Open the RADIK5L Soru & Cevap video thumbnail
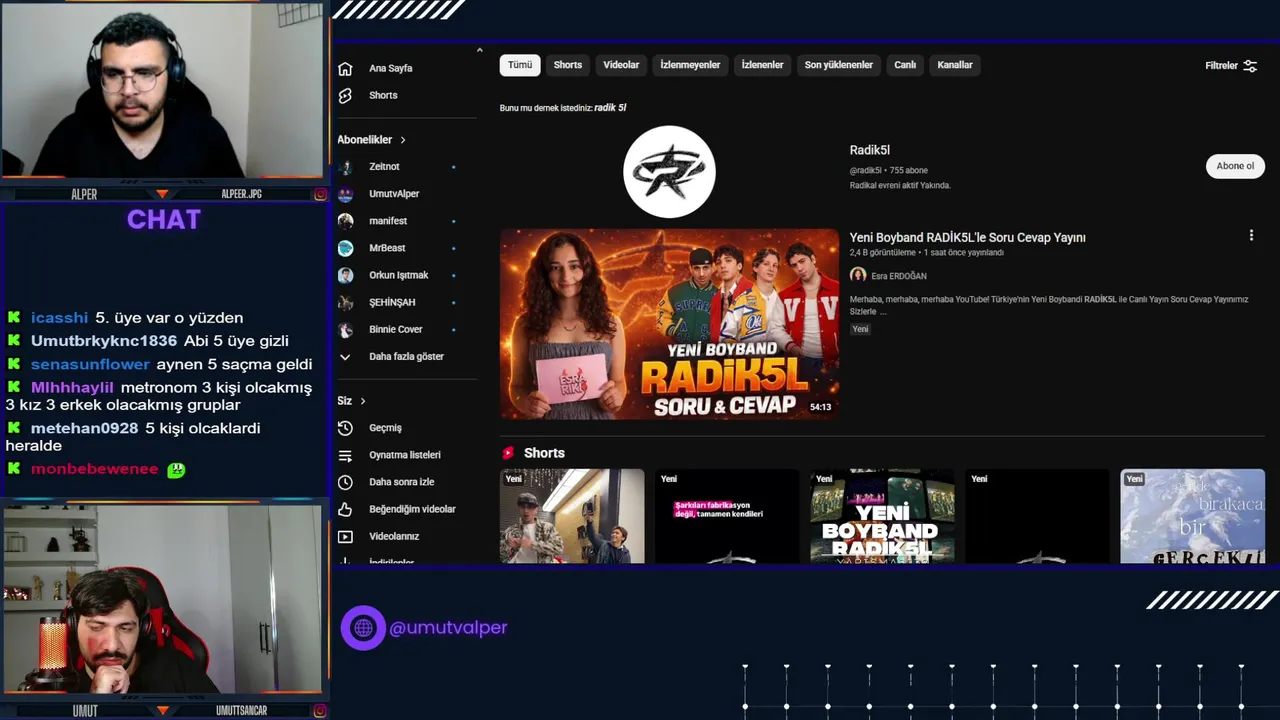Screen dimensions: 1280x720 (669, 324)
